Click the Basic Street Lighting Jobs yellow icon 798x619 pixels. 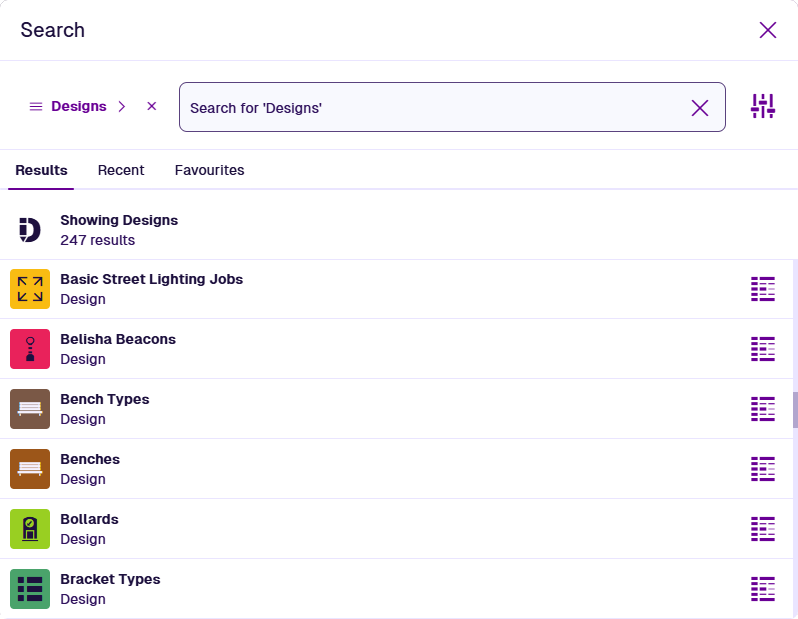click(x=30, y=289)
